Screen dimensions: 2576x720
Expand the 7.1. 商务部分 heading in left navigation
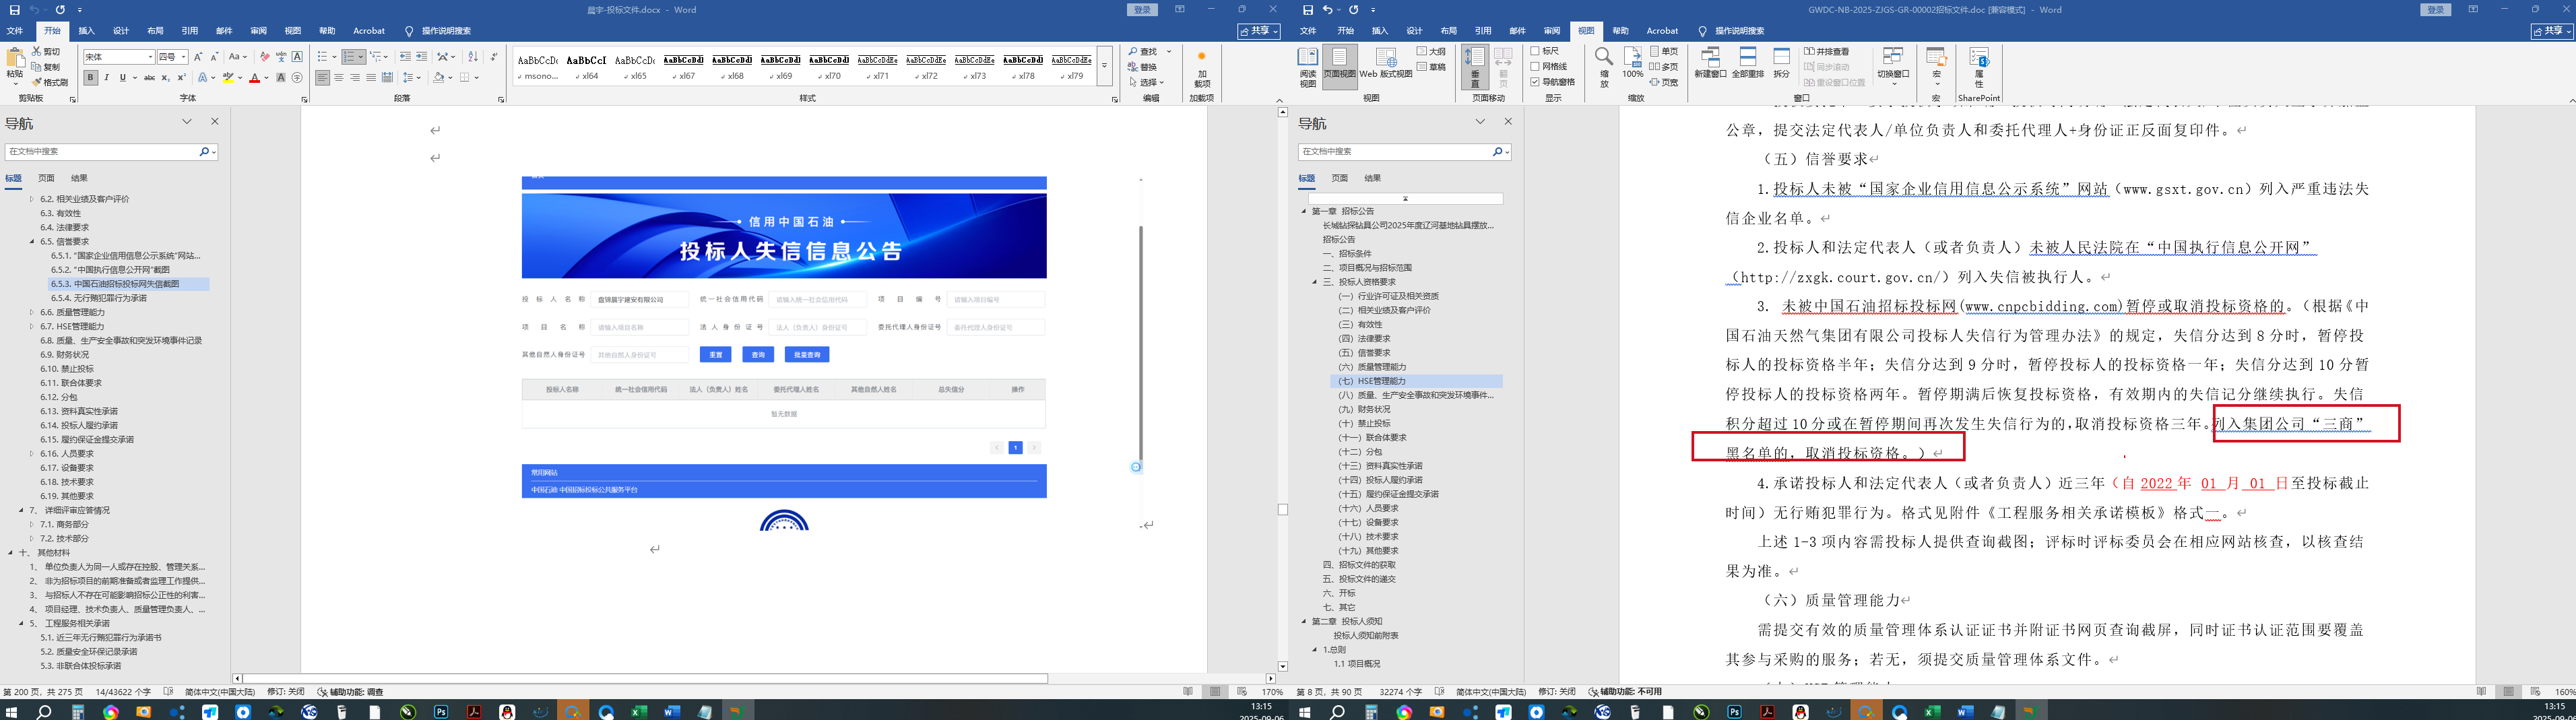32,525
